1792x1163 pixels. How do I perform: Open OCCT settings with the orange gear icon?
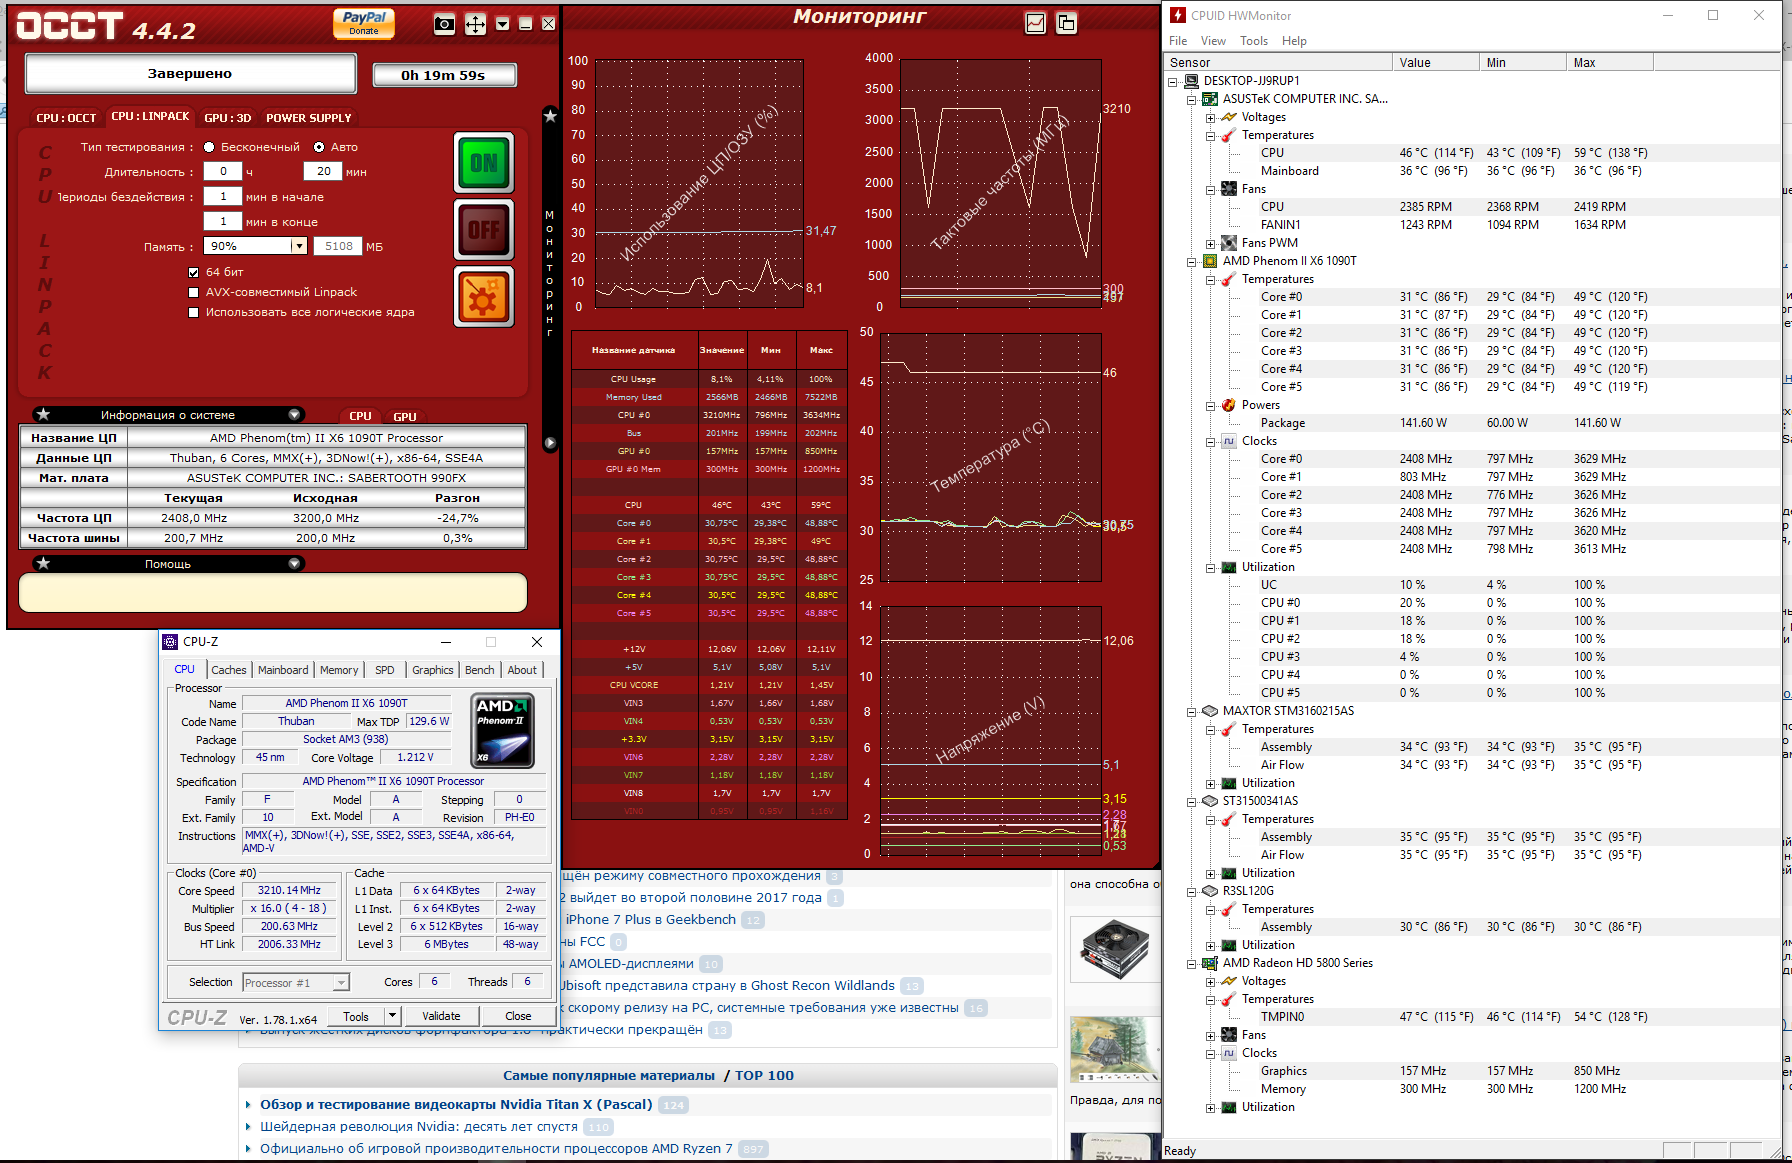click(484, 297)
